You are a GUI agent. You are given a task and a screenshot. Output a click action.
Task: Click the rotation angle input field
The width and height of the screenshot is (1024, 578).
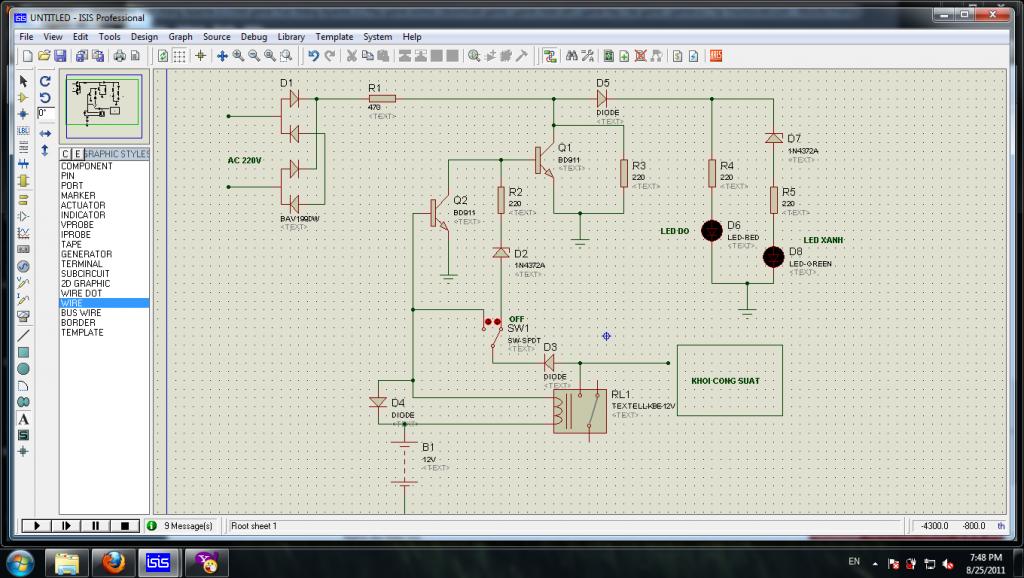pos(45,113)
